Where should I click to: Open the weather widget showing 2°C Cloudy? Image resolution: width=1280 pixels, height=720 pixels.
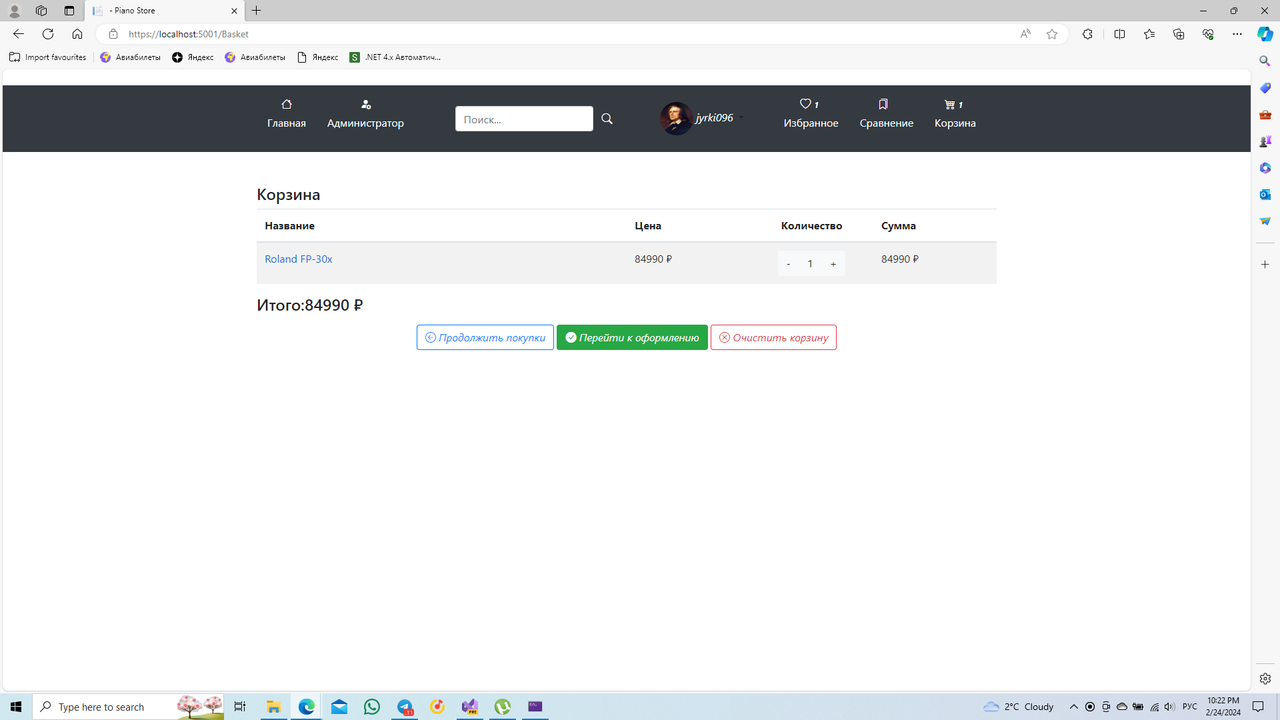coord(1019,707)
